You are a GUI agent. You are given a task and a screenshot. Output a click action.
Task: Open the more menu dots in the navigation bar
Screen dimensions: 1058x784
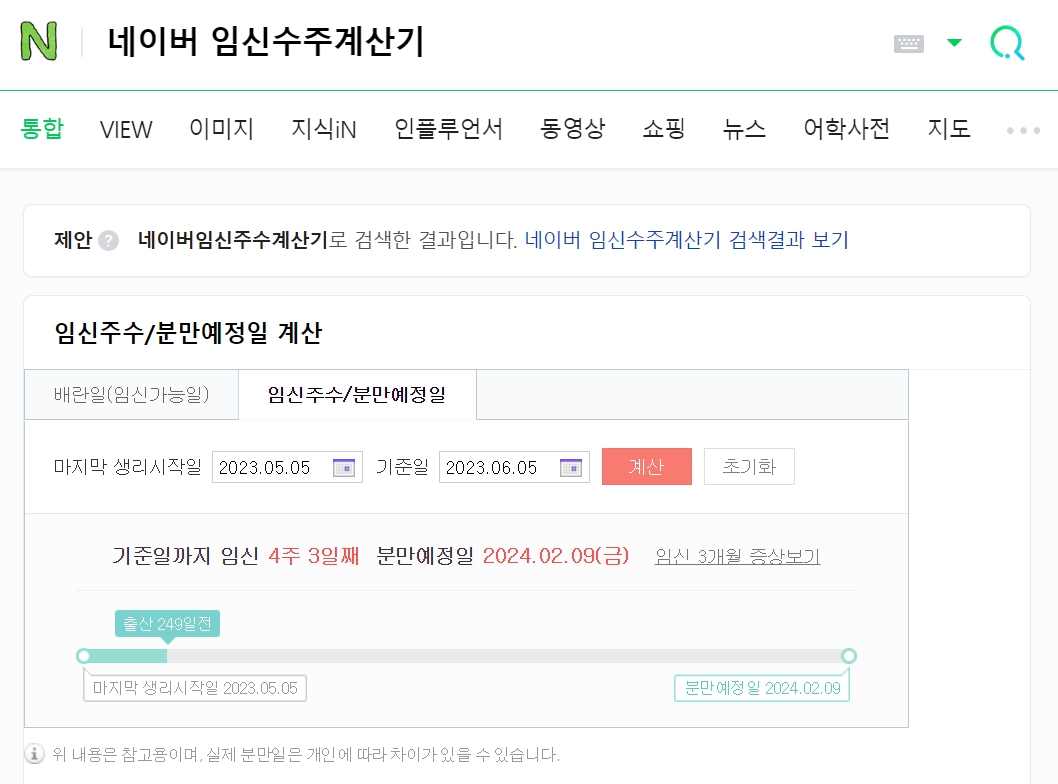point(1023,129)
